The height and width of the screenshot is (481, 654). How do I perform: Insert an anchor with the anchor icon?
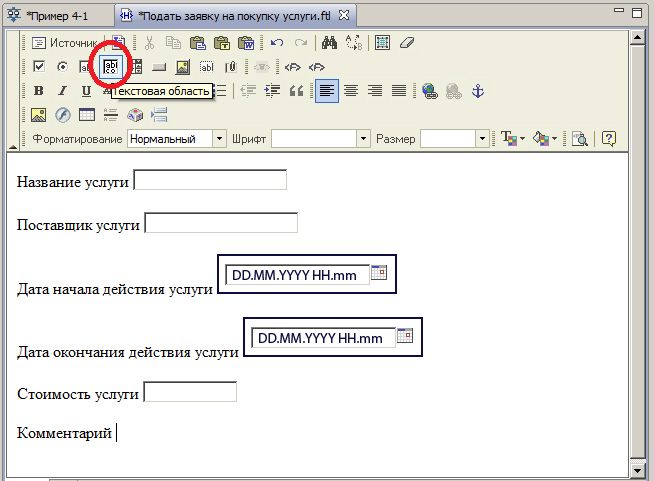(478, 91)
